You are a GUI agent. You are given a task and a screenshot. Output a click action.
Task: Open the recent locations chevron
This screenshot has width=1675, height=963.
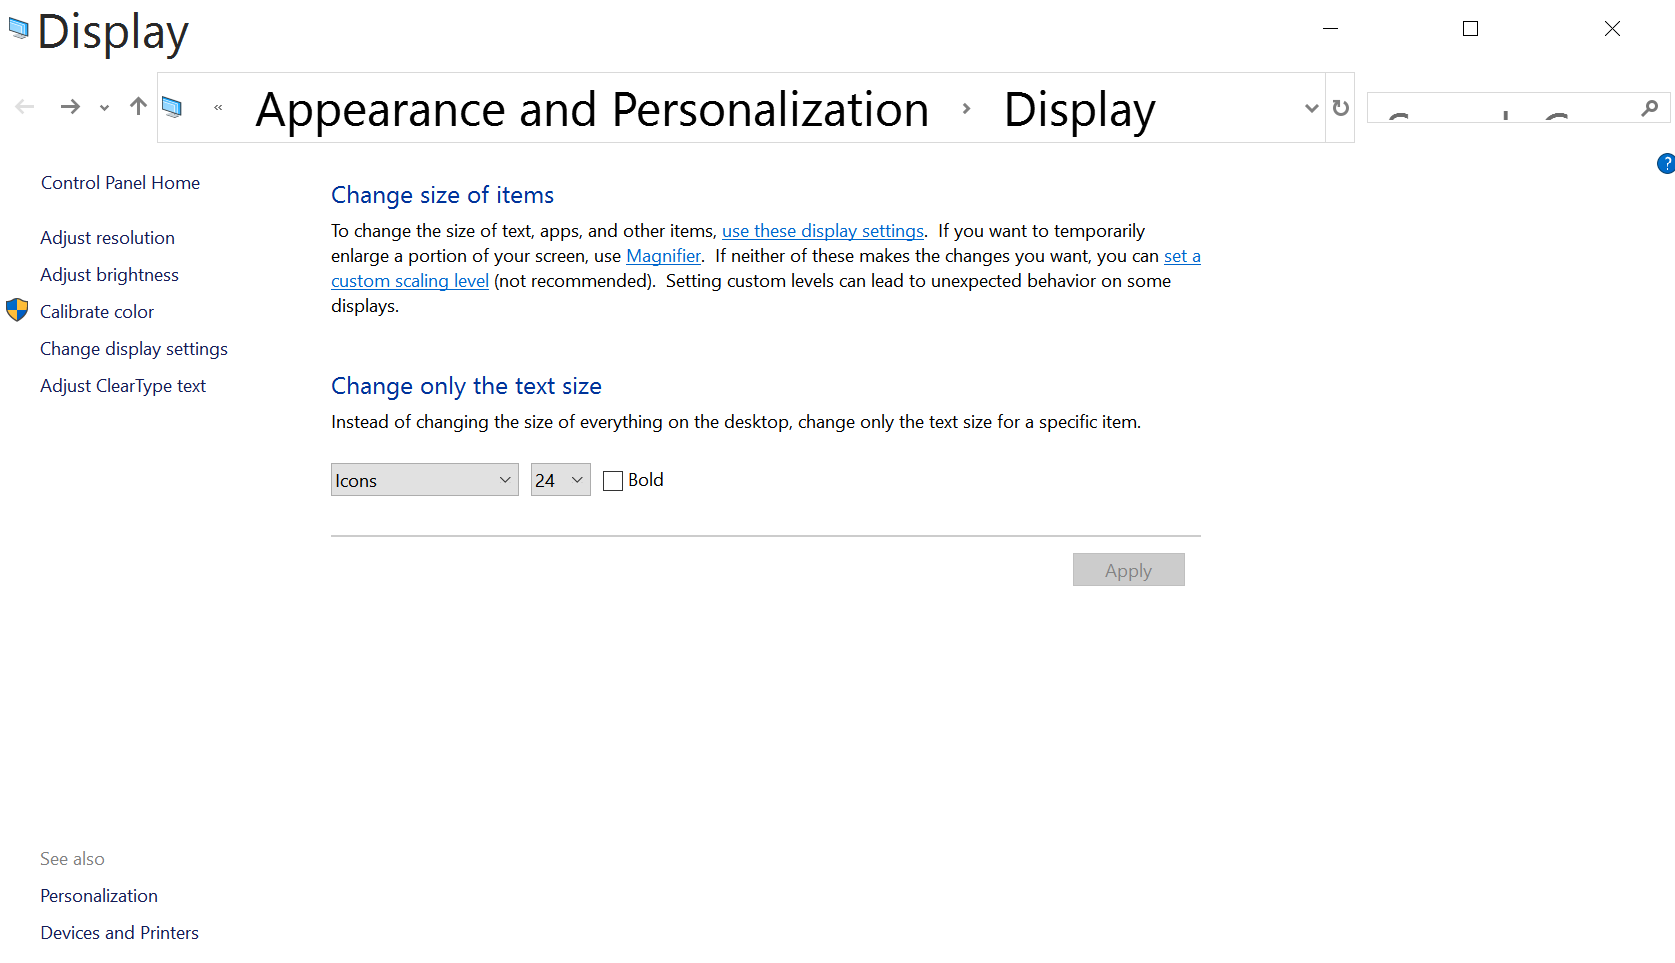coord(104,108)
